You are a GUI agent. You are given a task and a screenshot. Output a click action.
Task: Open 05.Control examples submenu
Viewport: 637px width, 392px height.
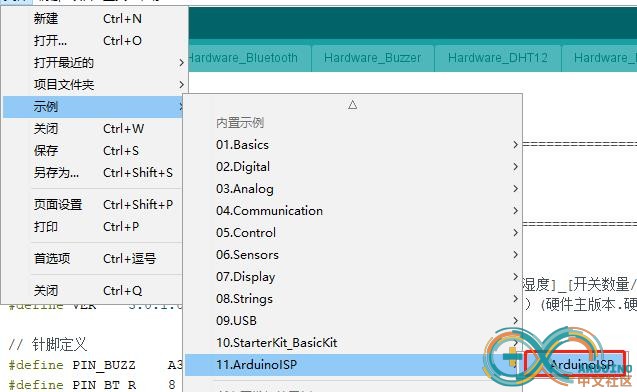pyautogui.click(x=353, y=232)
